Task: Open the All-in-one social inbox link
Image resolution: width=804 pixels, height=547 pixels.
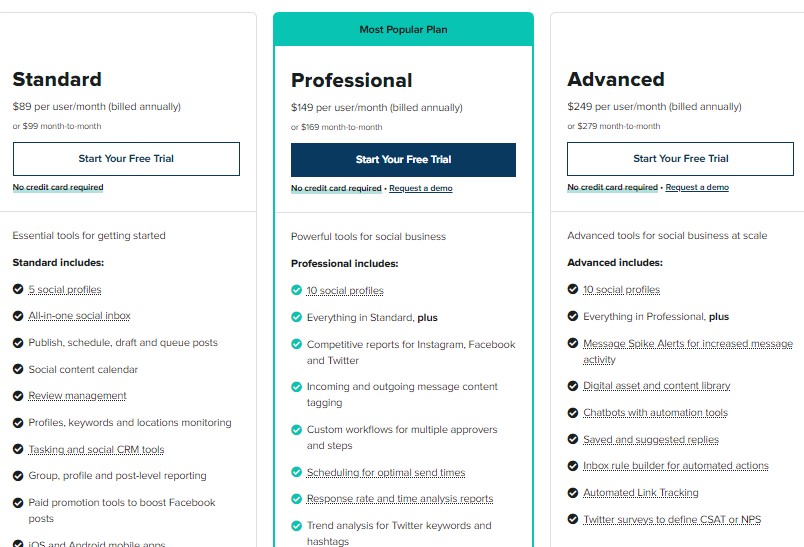Action: tap(79, 316)
